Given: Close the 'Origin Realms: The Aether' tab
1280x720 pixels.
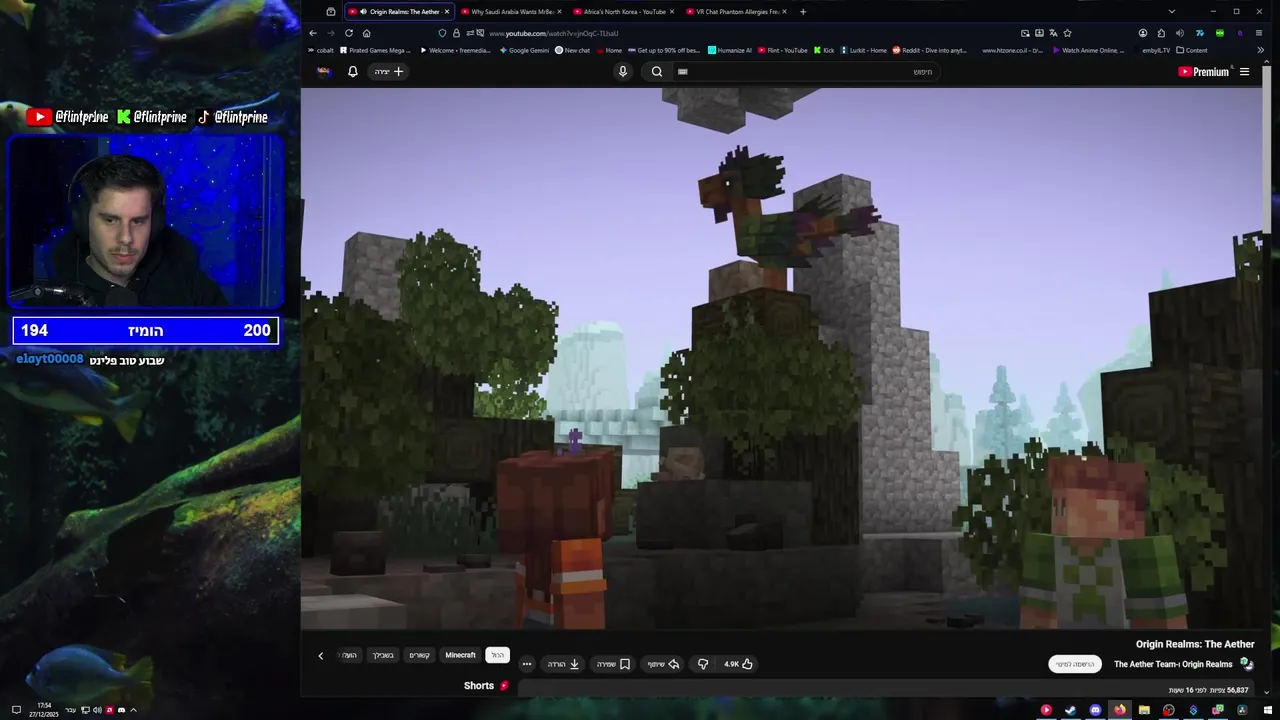Looking at the screenshot, I should pyautogui.click(x=447, y=12).
